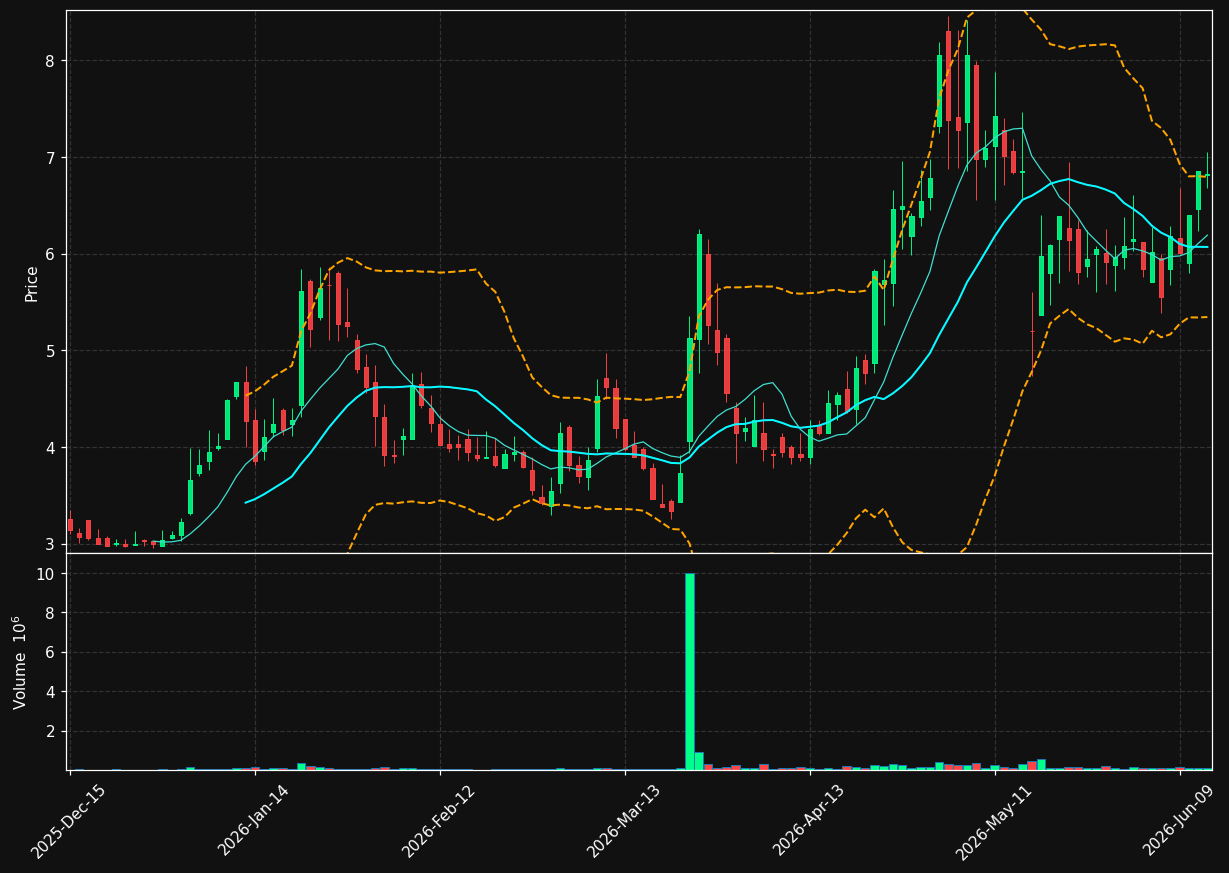Screen dimensions: 1229x873
Task: Select the 2026-Jan-14 date label
Action: pos(253,821)
